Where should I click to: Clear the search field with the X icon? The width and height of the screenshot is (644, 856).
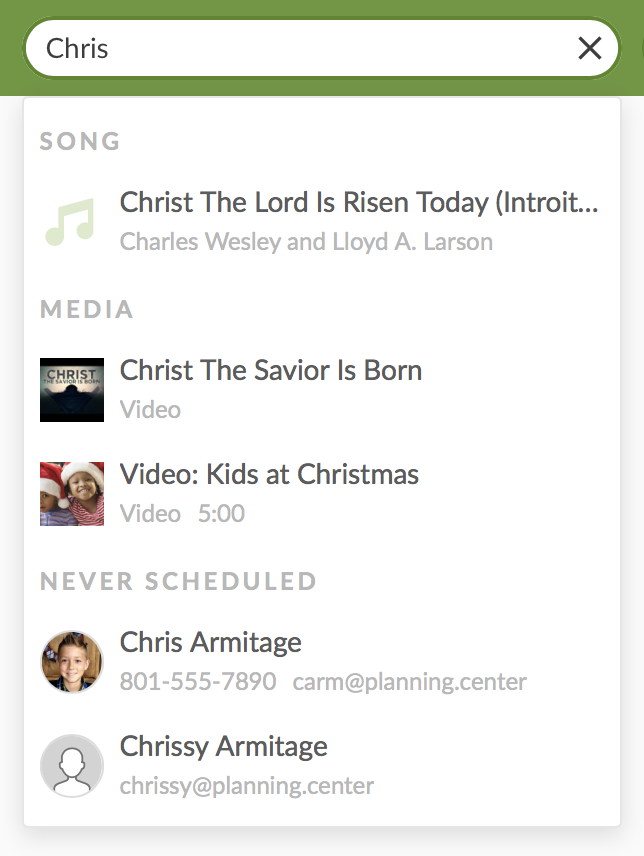590,48
